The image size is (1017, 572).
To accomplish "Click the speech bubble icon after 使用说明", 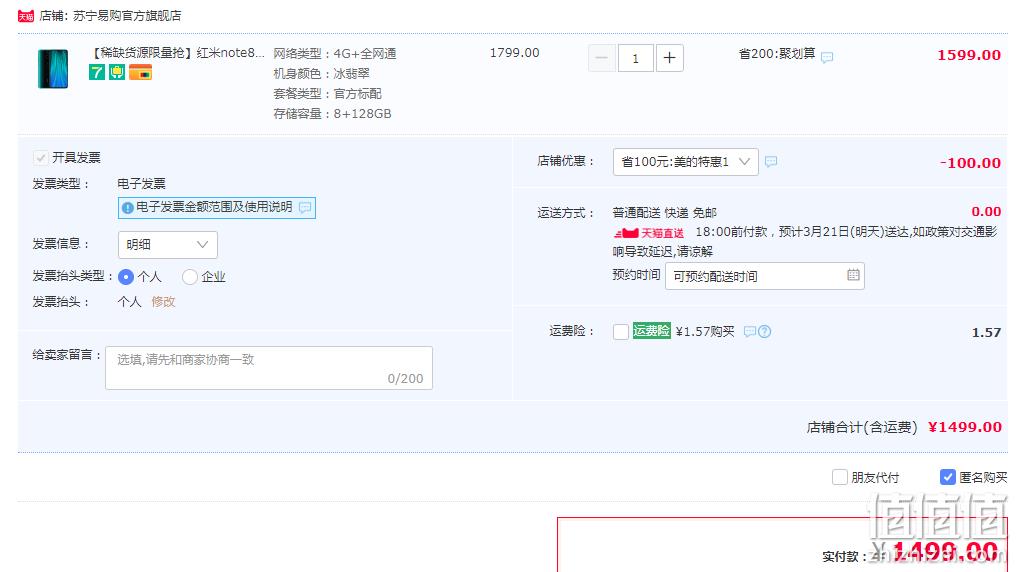I will (x=305, y=208).
